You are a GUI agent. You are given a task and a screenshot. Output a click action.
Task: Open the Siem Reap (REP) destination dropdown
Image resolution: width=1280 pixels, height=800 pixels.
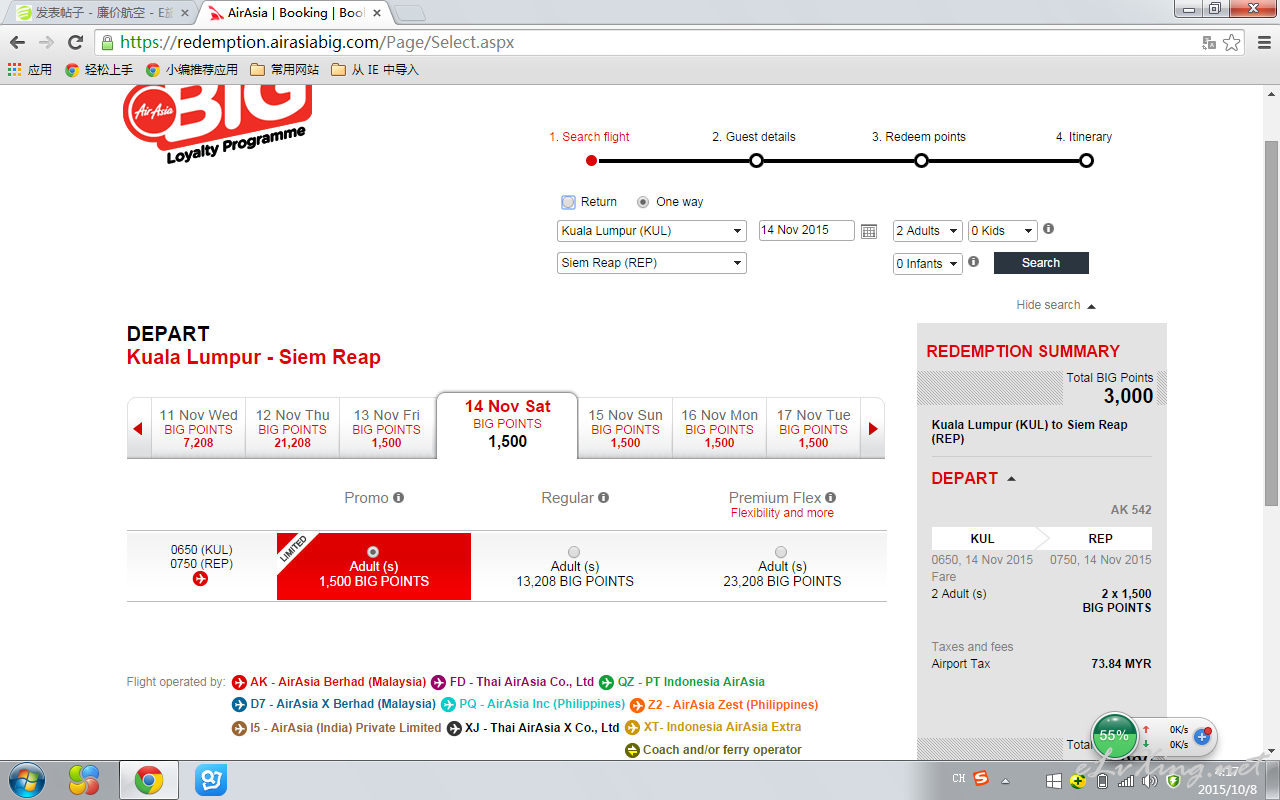652,263
